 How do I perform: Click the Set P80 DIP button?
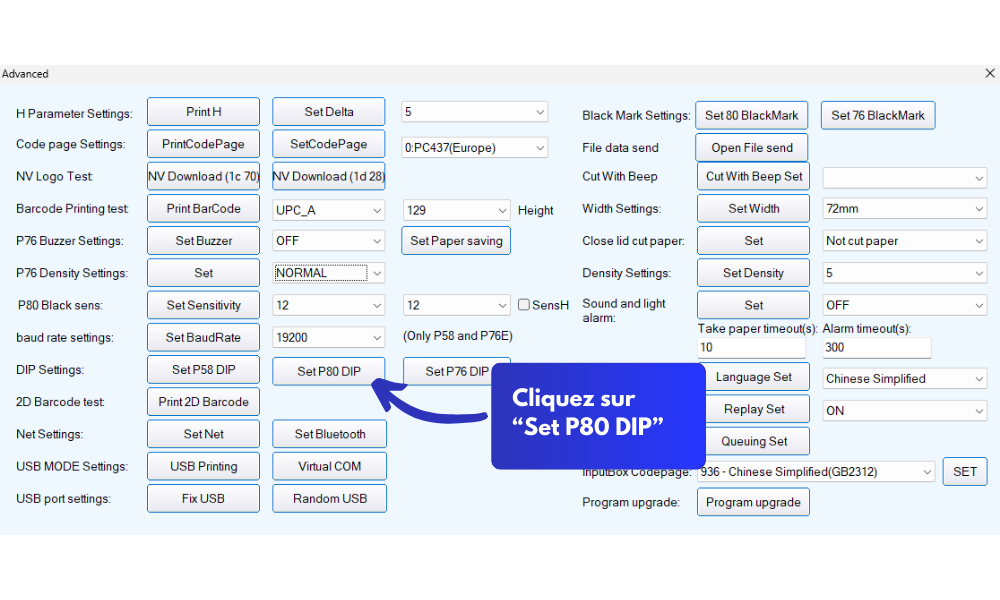[x=328, y=372]
